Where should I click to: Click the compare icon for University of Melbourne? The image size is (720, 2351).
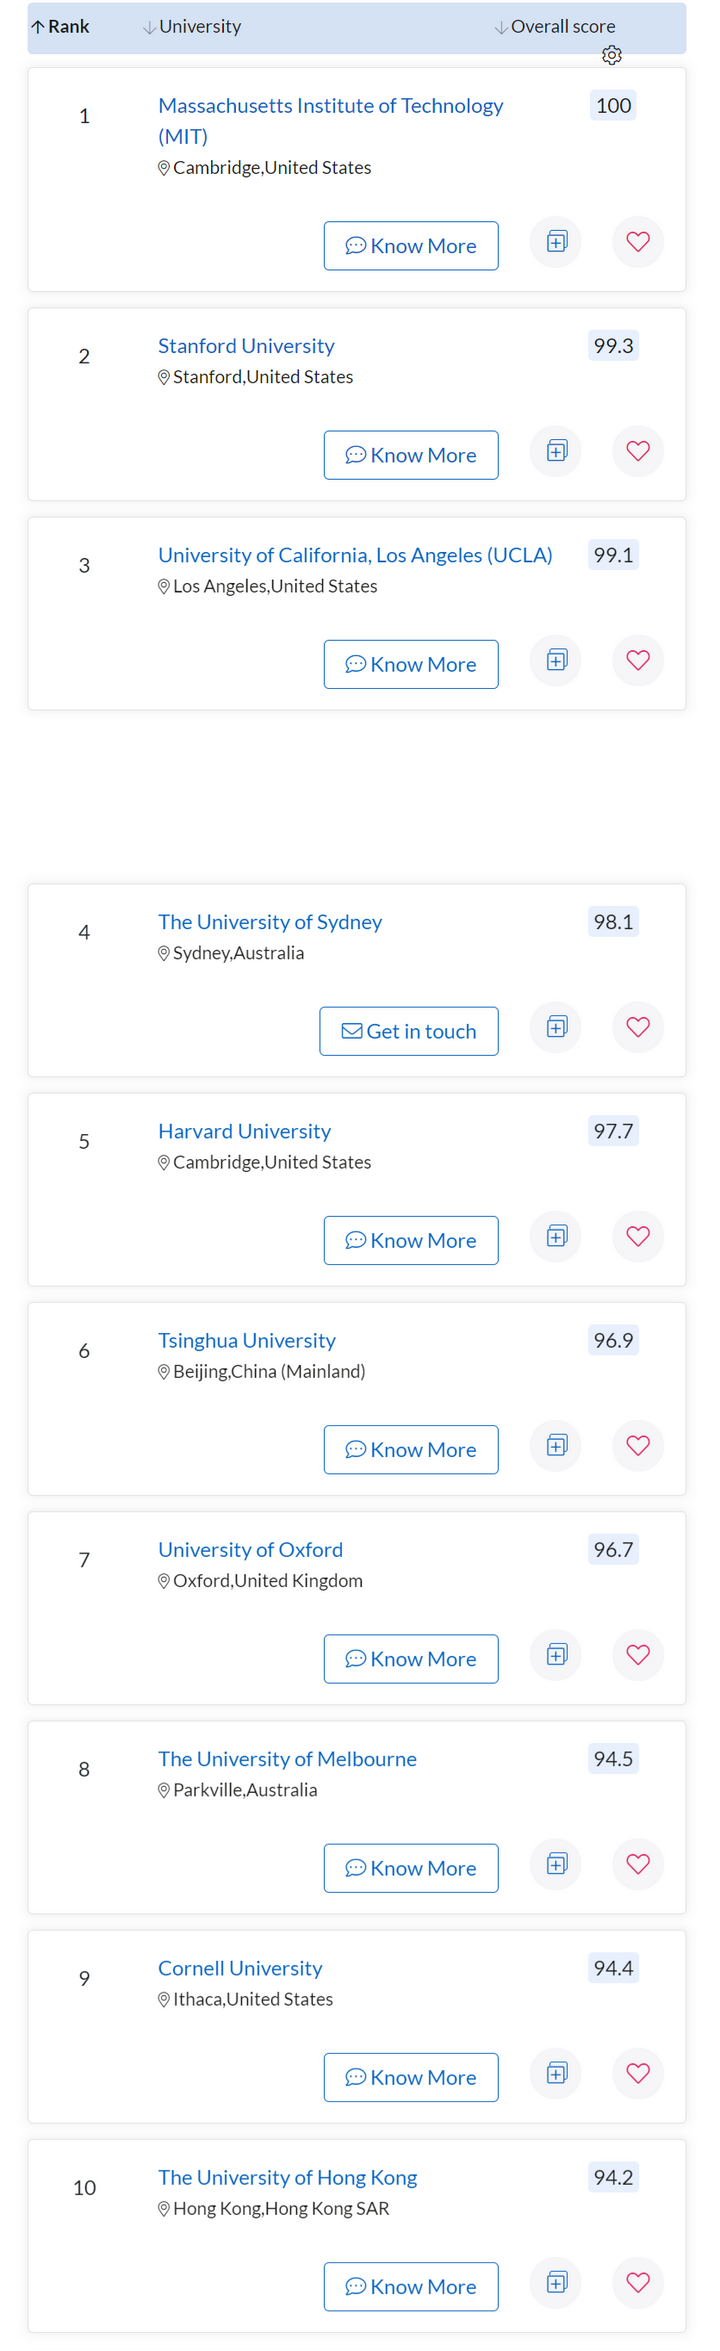(x=556, y=1863)
